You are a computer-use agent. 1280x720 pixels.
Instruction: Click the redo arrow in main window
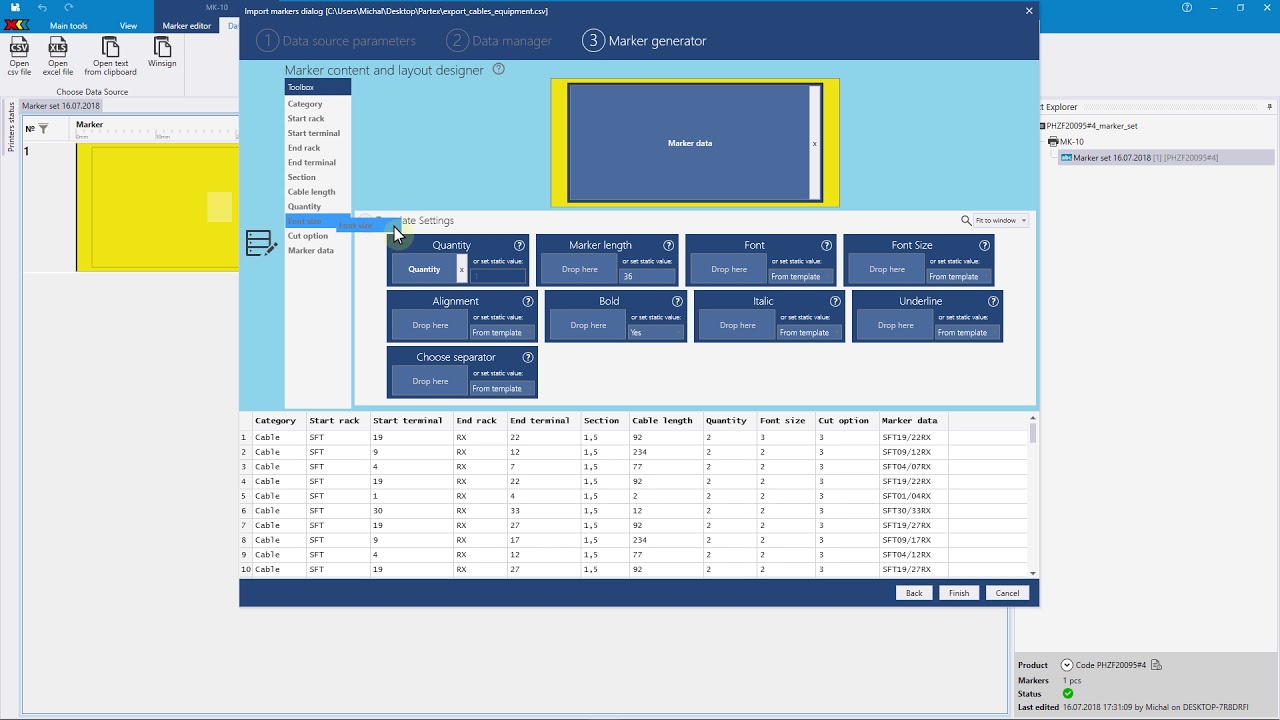tap(69, 7)
